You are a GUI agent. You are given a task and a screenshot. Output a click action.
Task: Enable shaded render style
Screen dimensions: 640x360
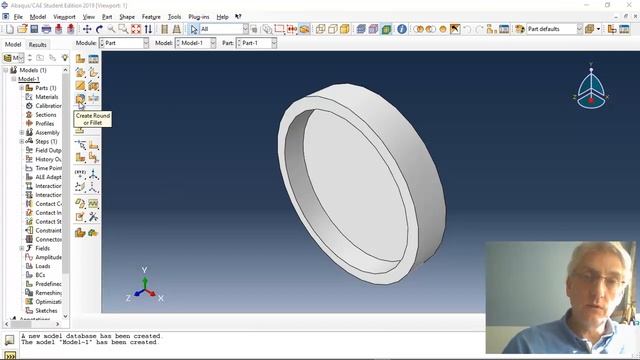pos(345,29)
